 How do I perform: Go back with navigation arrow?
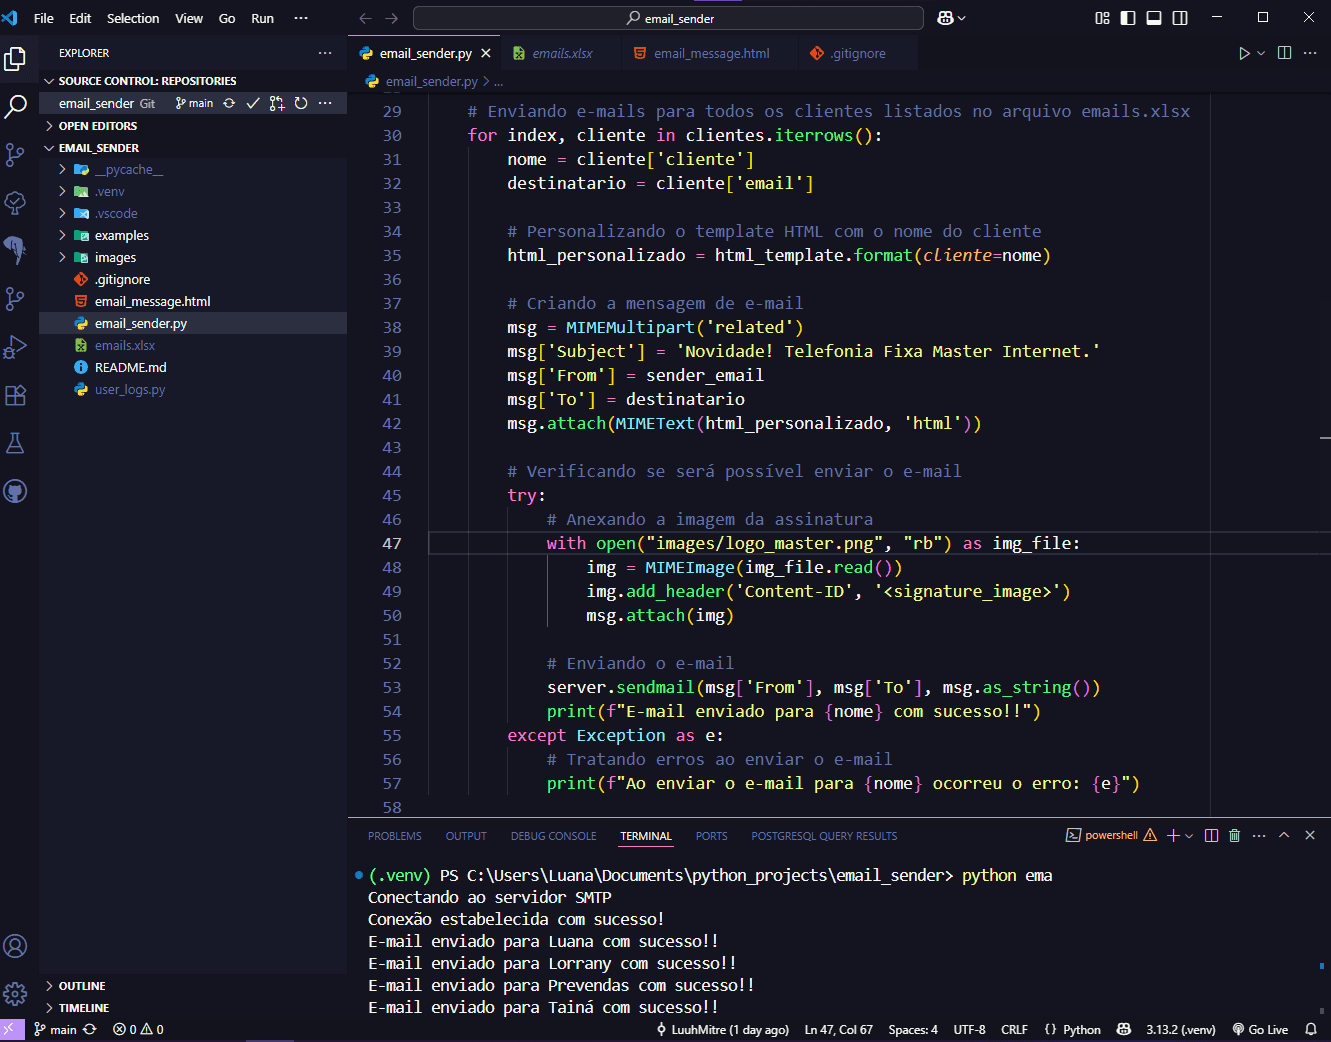[365, 18]
